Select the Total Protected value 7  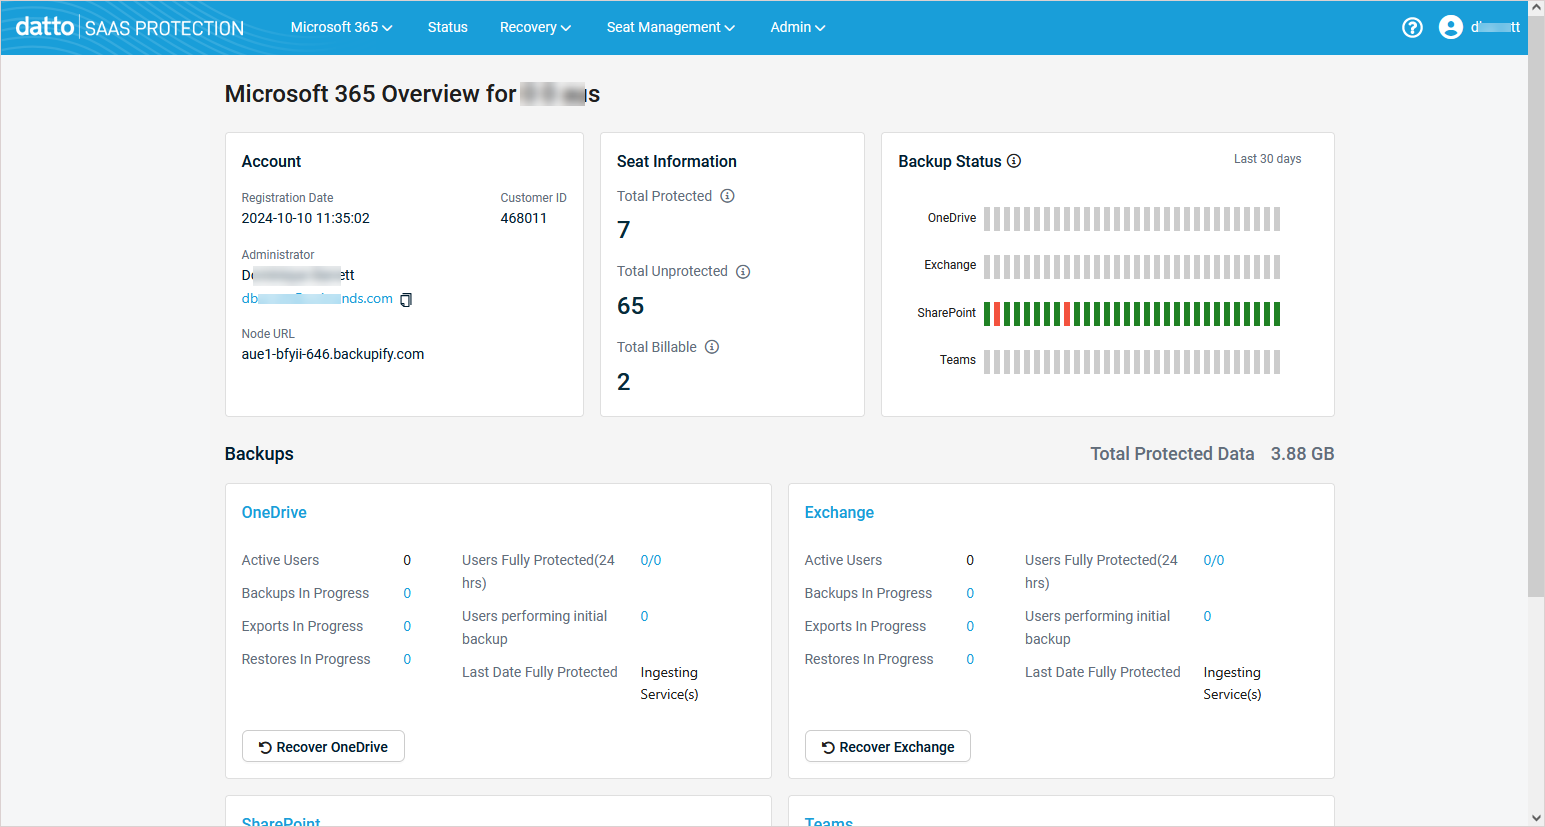(x=624, y=230)
